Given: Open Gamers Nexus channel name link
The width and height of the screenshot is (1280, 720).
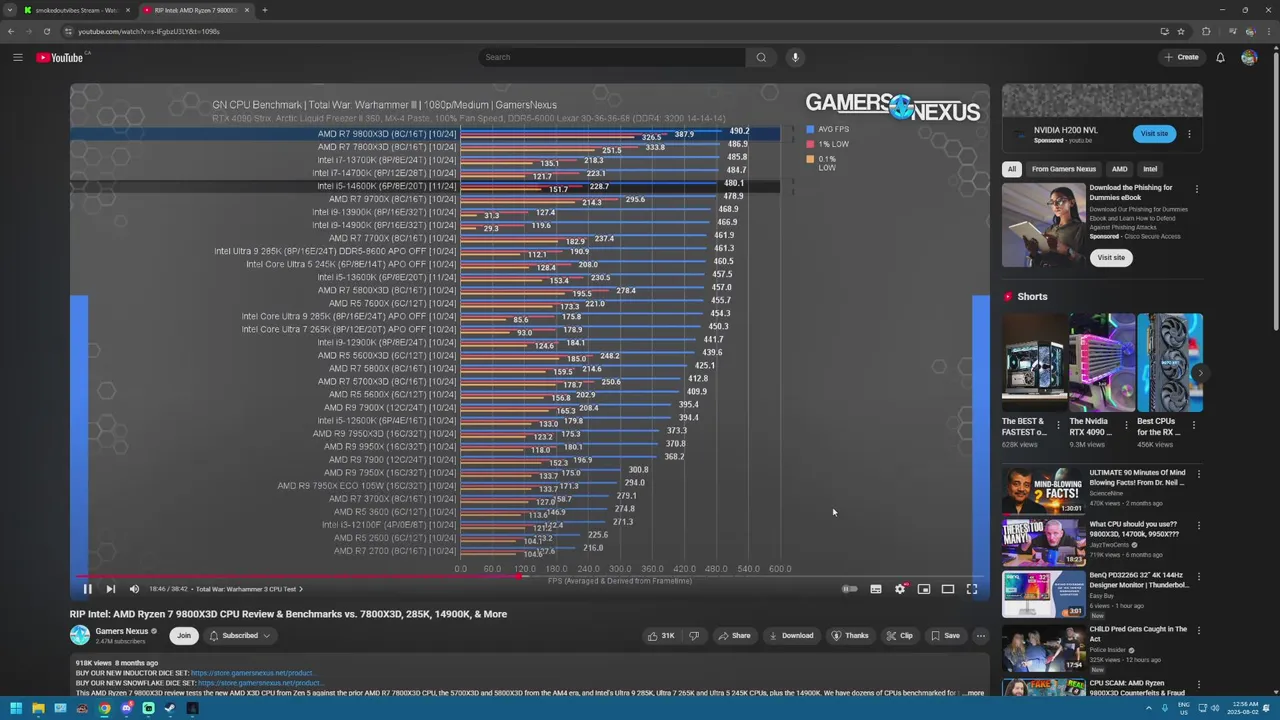Looking at the screenshot, I should click(121, 631).
